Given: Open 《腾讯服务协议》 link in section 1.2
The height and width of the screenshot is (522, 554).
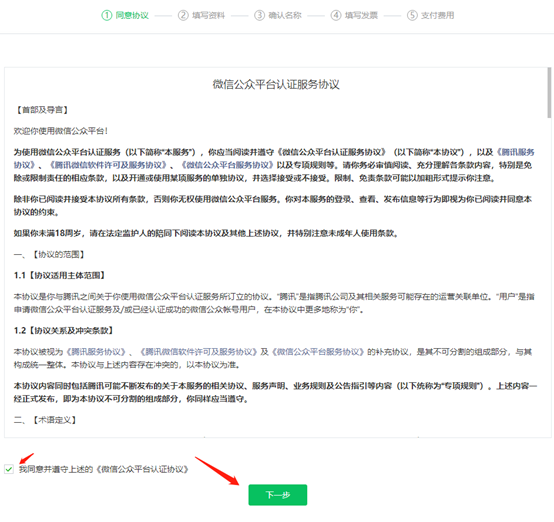Looking at the screenshot, I should point(96,352).
